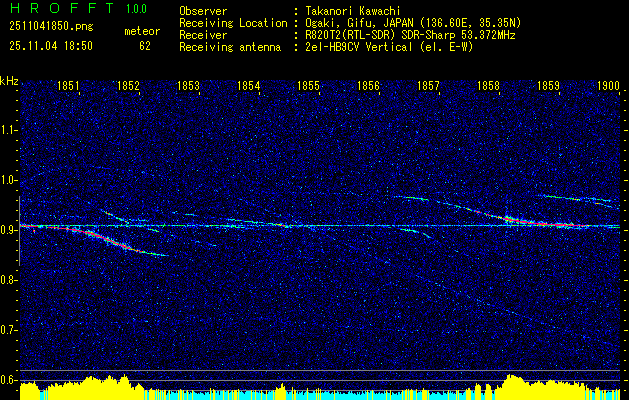Click the date stamp 25.11.04 18:50
The height and width of the screenshot is (400, 629).
click(51, 46)
